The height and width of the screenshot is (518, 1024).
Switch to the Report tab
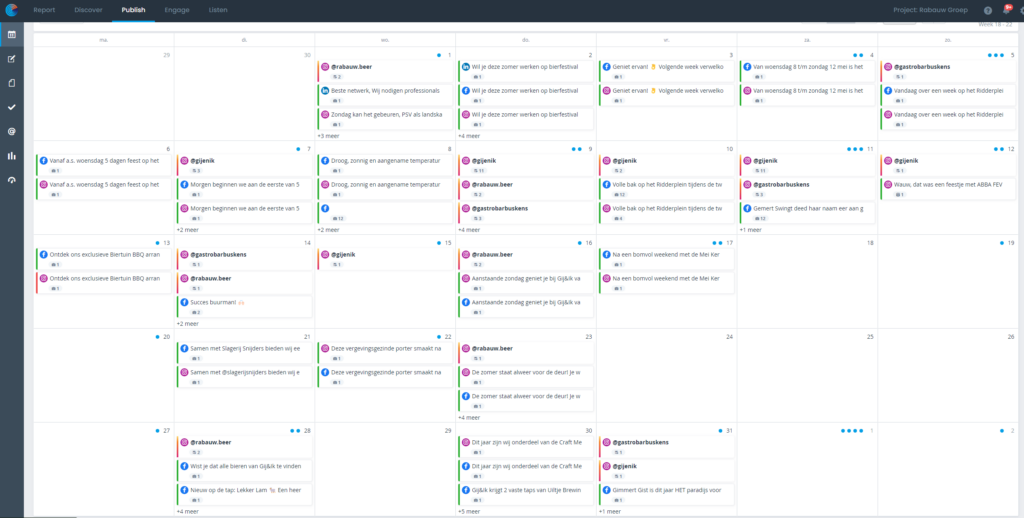click(x=44, y=9)
